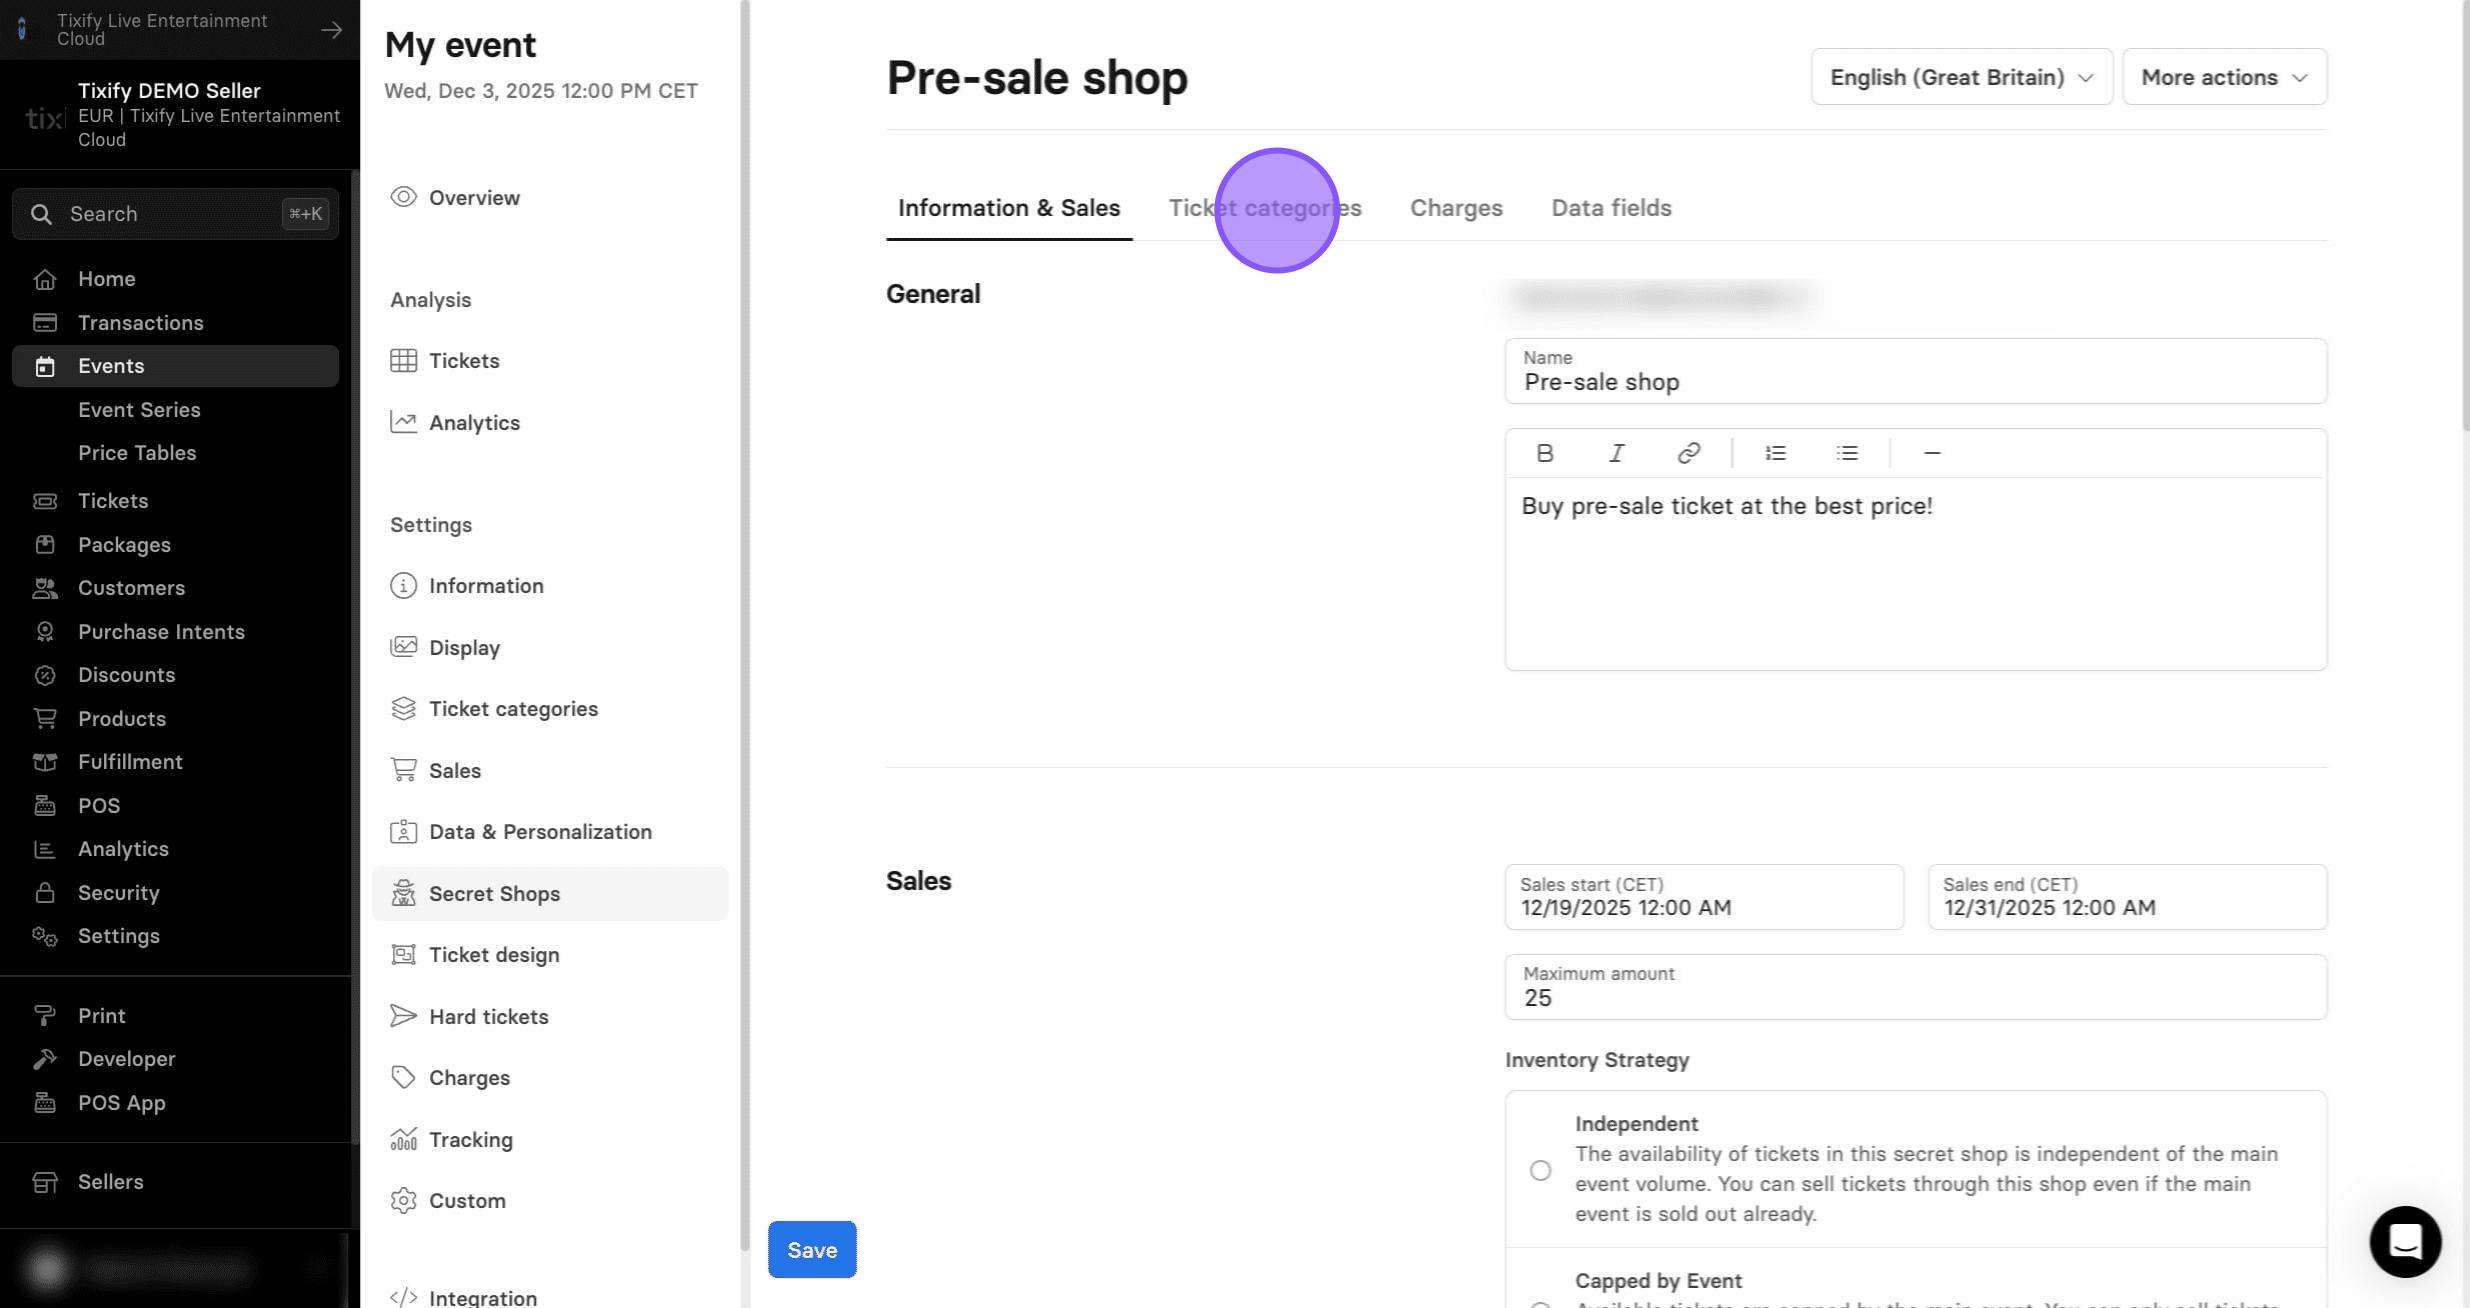Image resolution: width=2470 pixels, height=1308 pixels.
Task: Open the Data fields tab
Action: (1611, 208)
